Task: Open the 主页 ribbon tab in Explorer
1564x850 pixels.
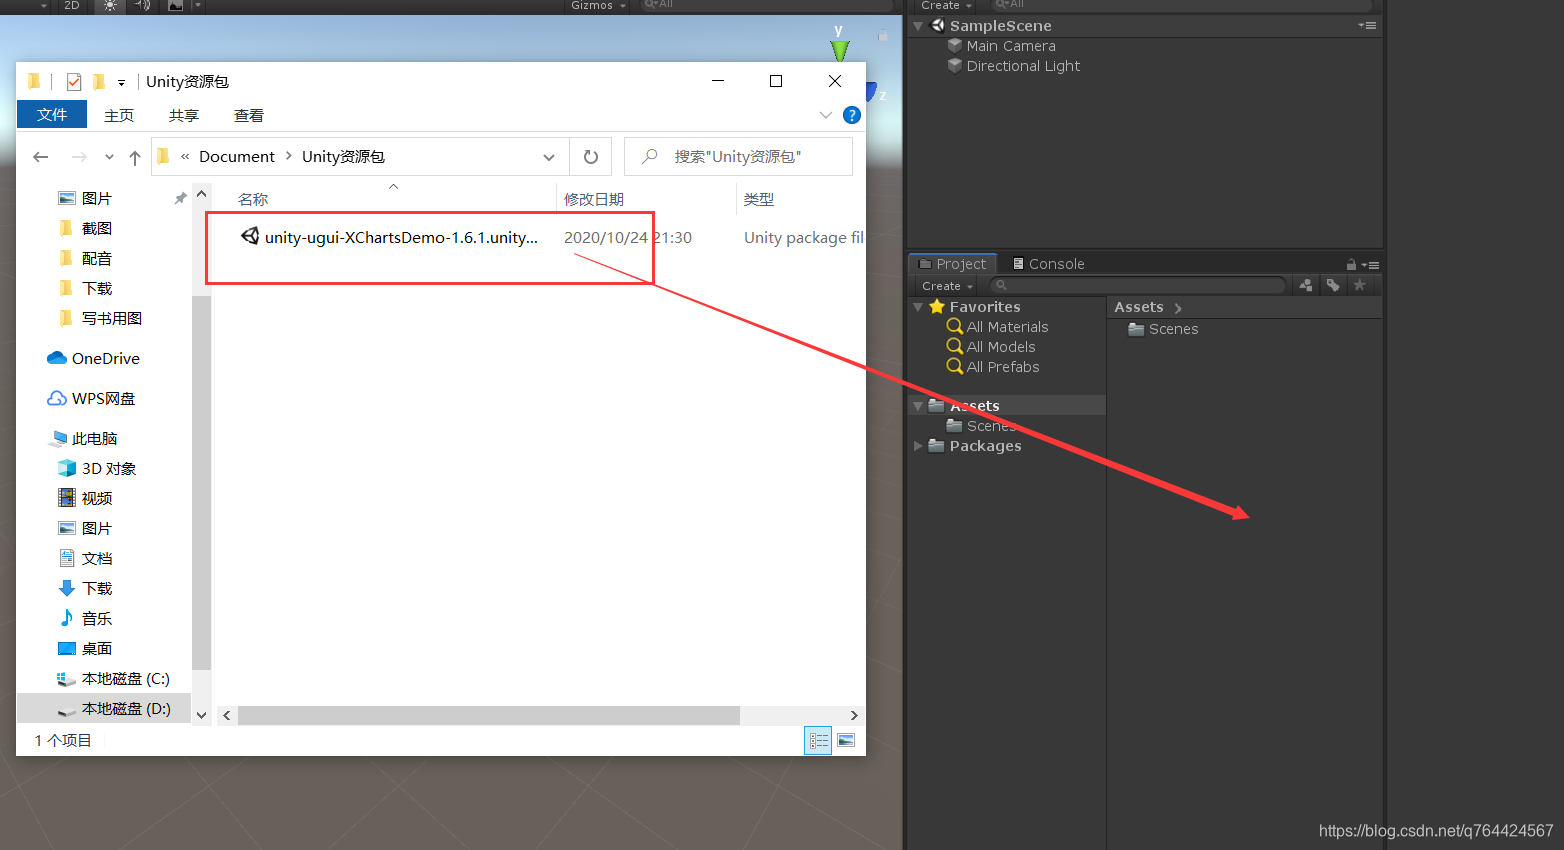Action: click(x=119, y=116)
